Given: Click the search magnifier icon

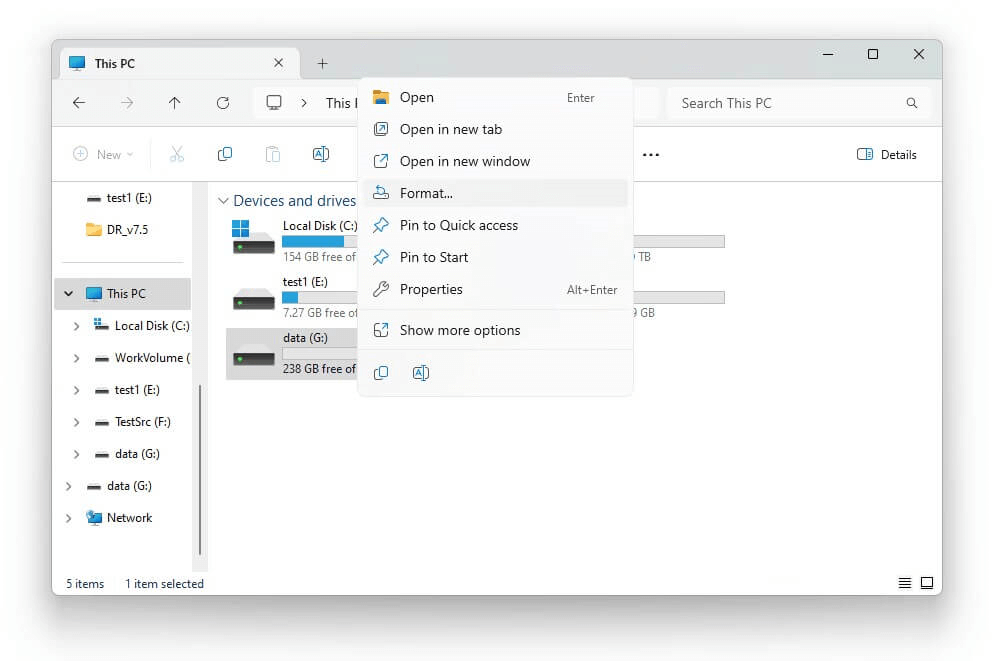Looking at the screenshot, I should (911, 103).
